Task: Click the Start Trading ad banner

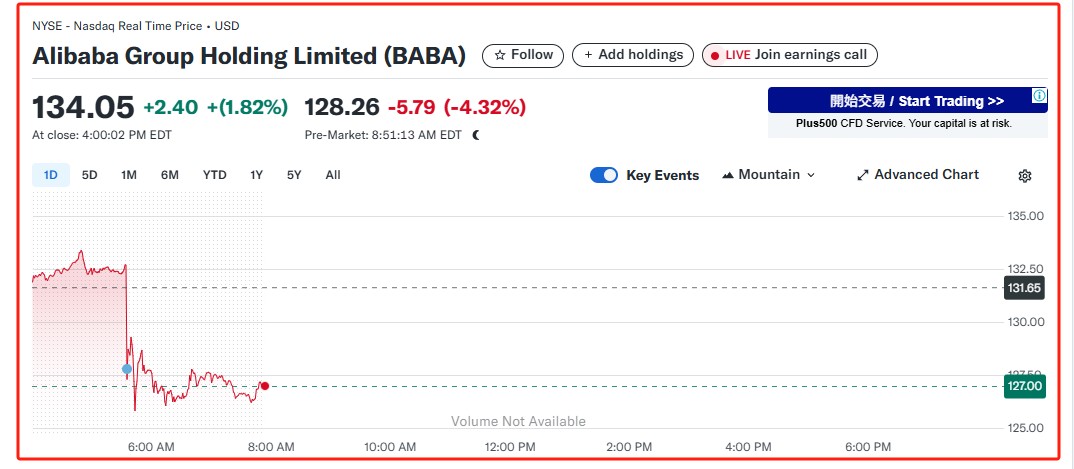Action: coord(900,101)
